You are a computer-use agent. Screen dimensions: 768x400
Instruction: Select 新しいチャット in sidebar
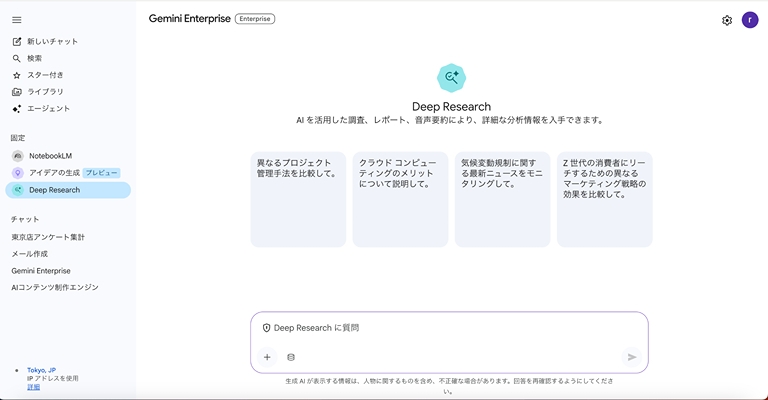[52, 42]
